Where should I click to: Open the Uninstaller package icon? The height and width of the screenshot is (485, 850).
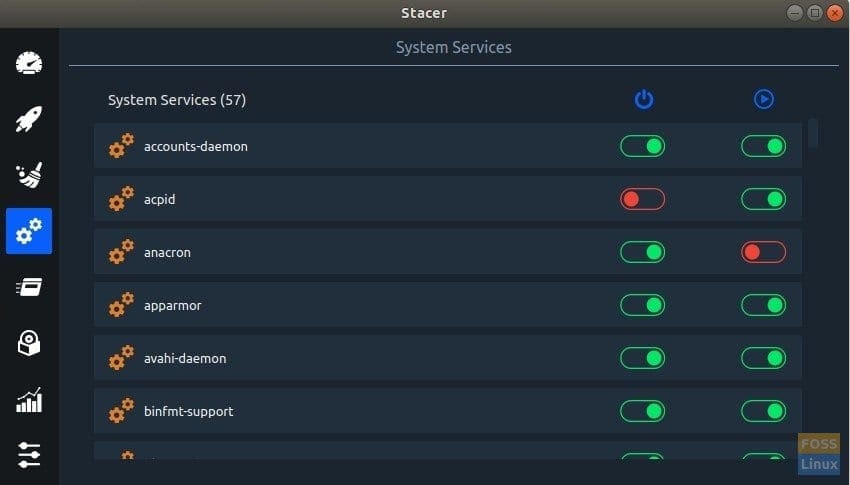tap(29, 343)
